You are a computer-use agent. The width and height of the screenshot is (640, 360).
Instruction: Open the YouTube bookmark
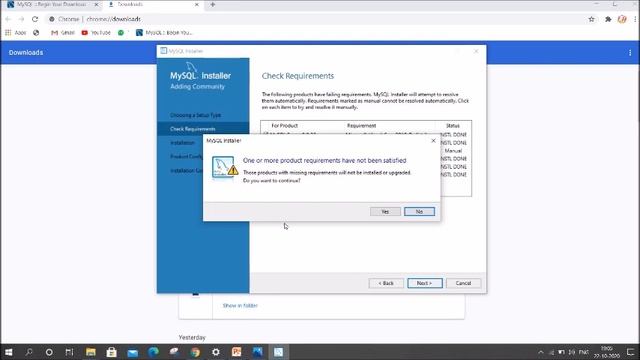[96, 33]
